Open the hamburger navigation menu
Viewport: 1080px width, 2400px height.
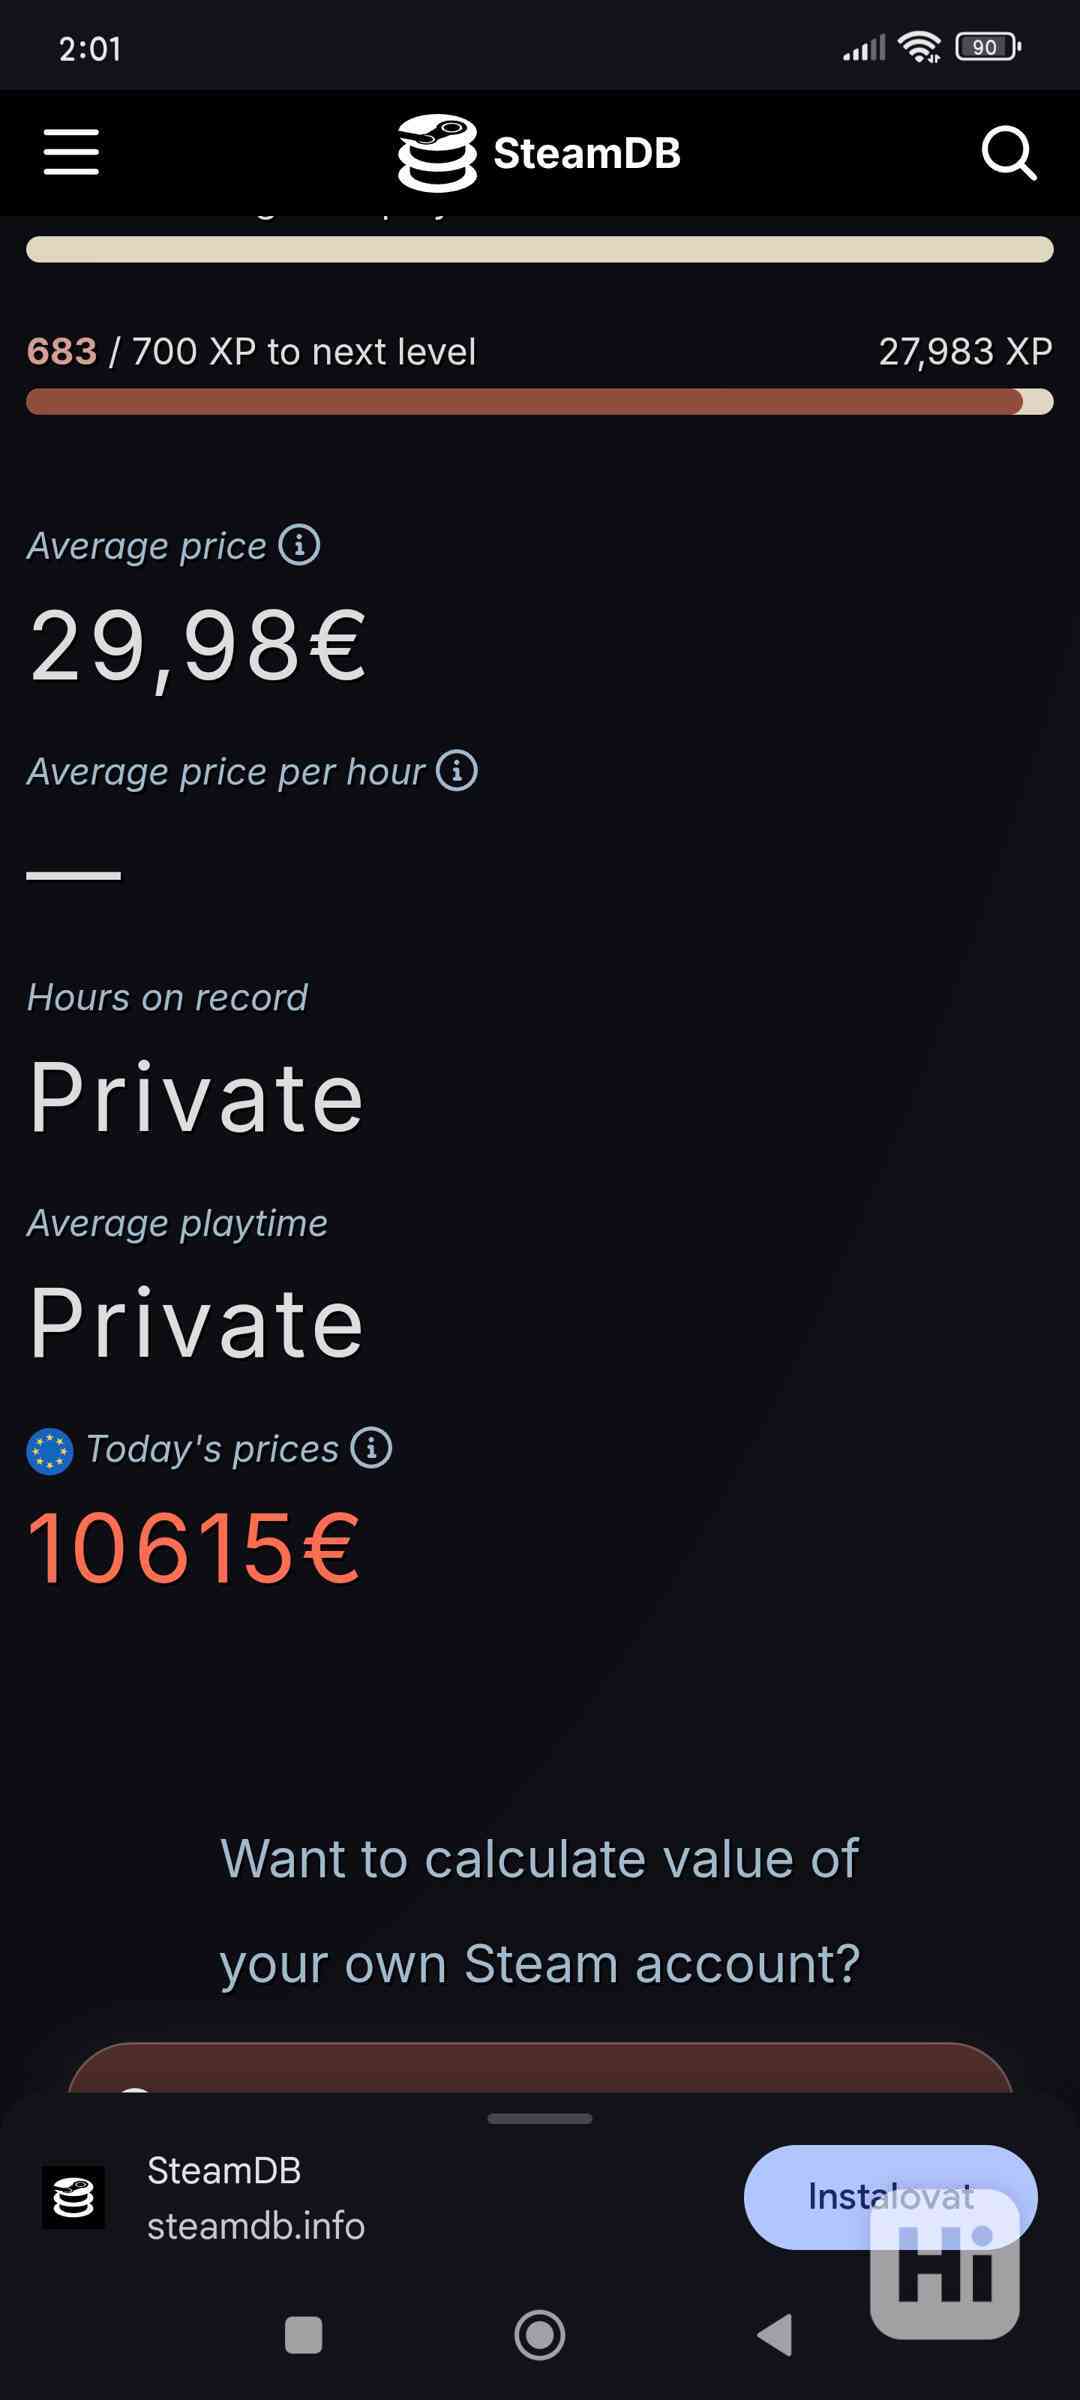click(x=71, y=152)
